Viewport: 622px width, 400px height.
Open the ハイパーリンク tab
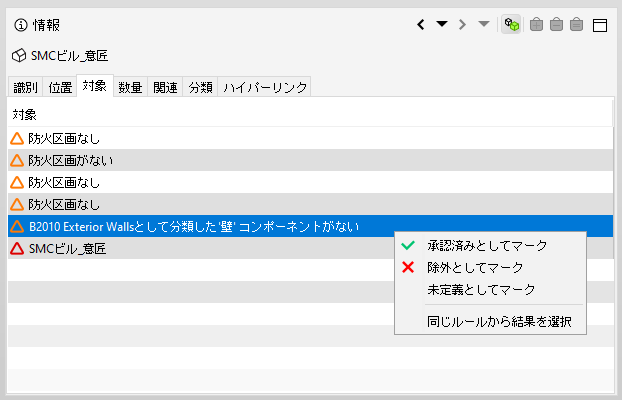265,87
